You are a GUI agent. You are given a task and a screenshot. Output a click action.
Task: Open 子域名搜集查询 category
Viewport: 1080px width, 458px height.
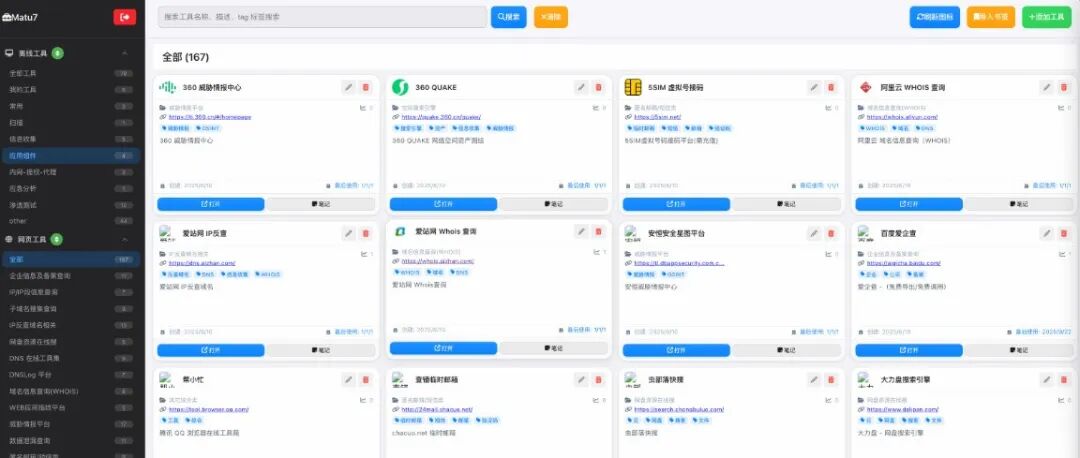pos(71,309)
